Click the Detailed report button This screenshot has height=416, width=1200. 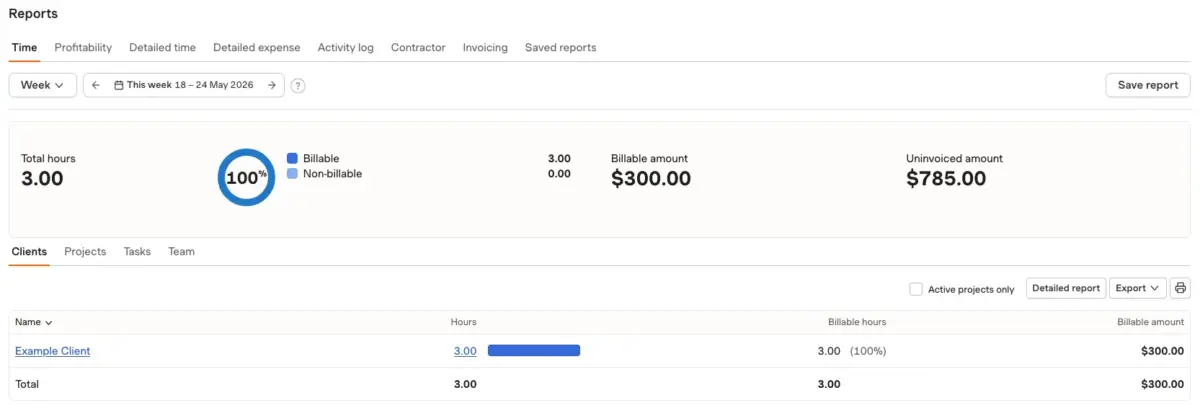tap(1066, 288)
